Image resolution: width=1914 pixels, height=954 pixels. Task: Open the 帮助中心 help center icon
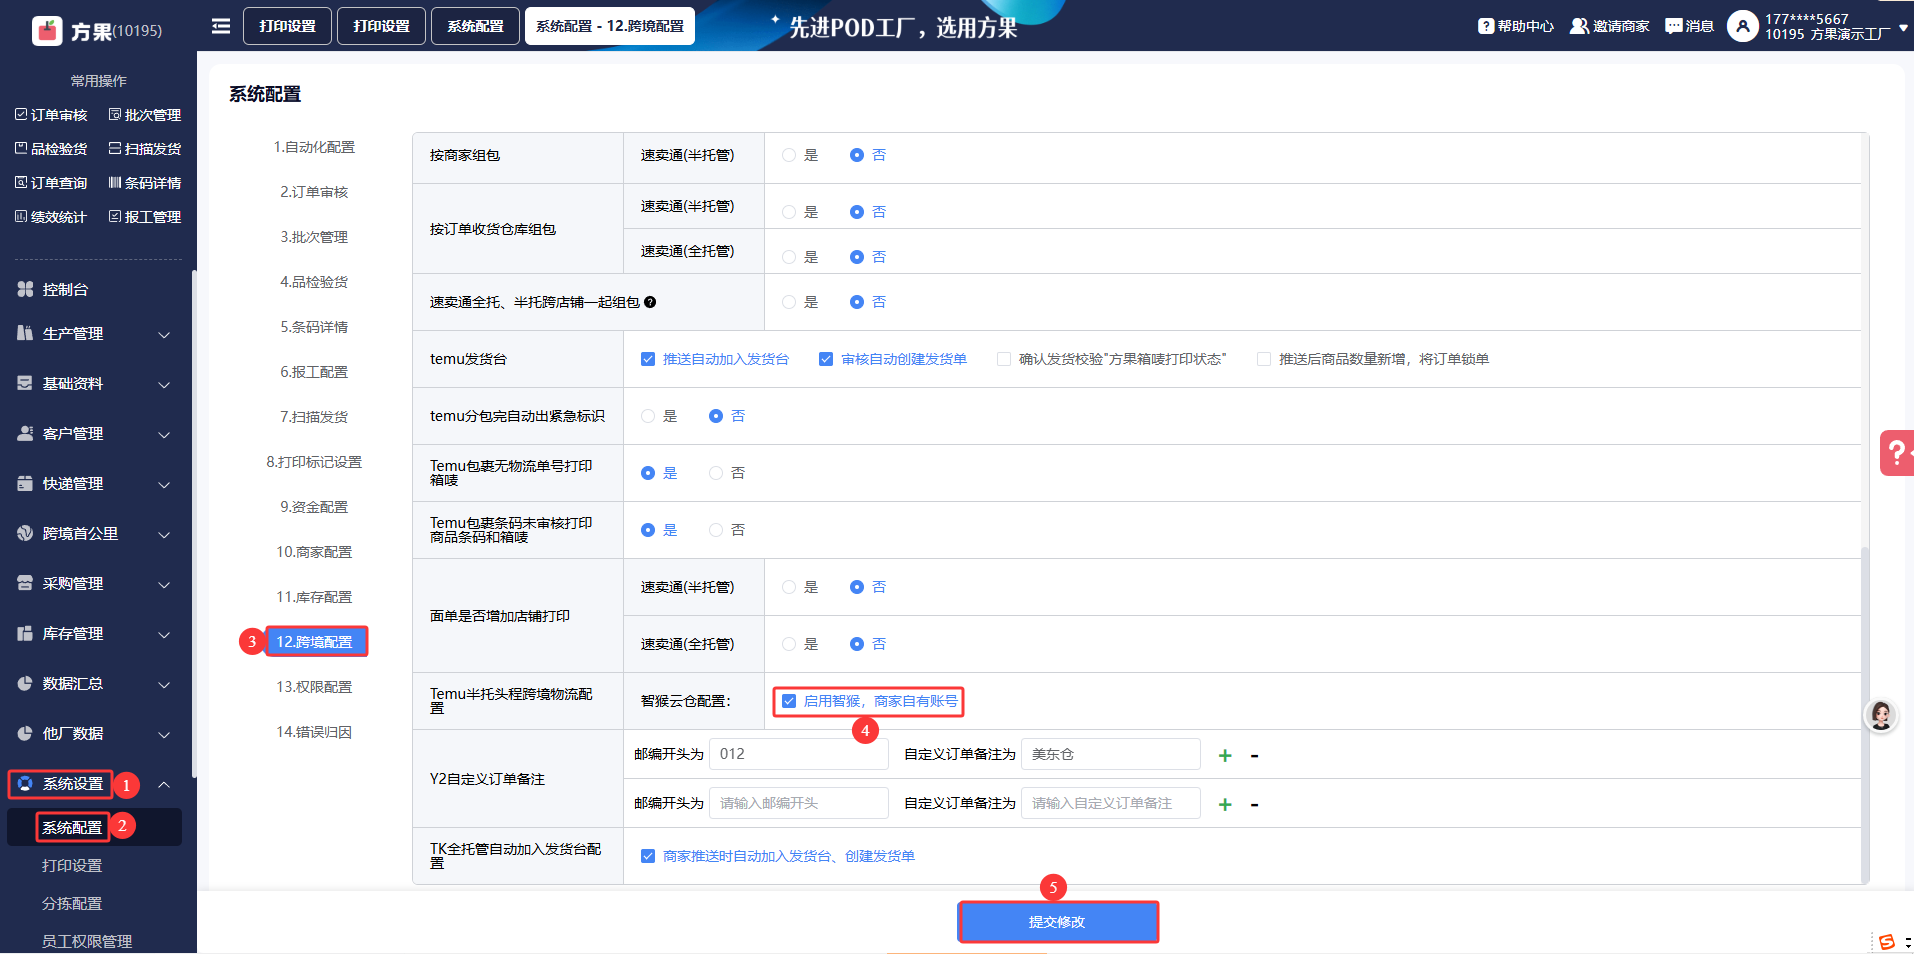pos(1486,26)
